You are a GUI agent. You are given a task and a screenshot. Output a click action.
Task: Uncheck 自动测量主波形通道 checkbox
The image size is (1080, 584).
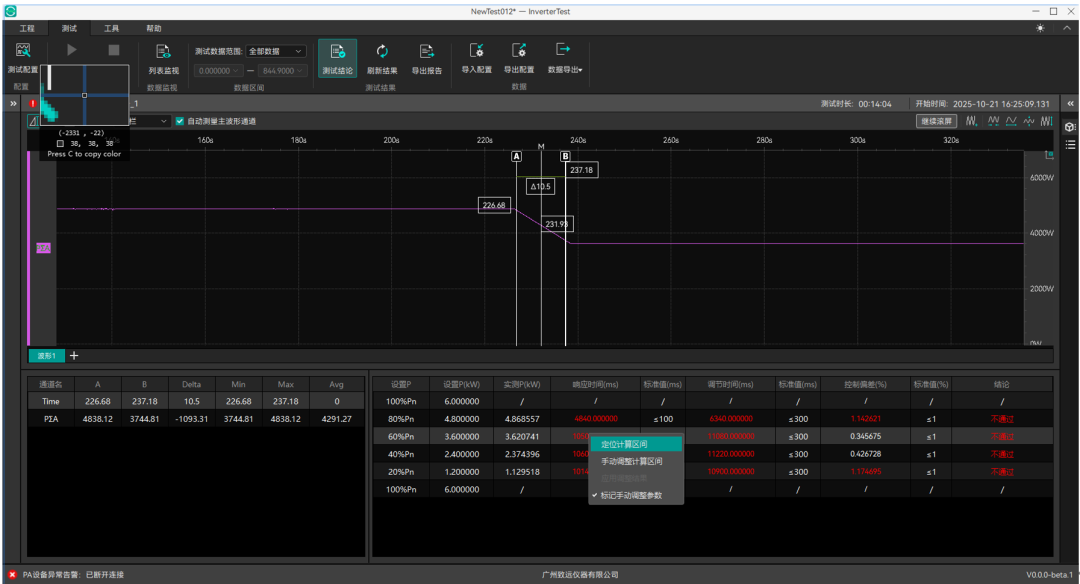point(180,121)
